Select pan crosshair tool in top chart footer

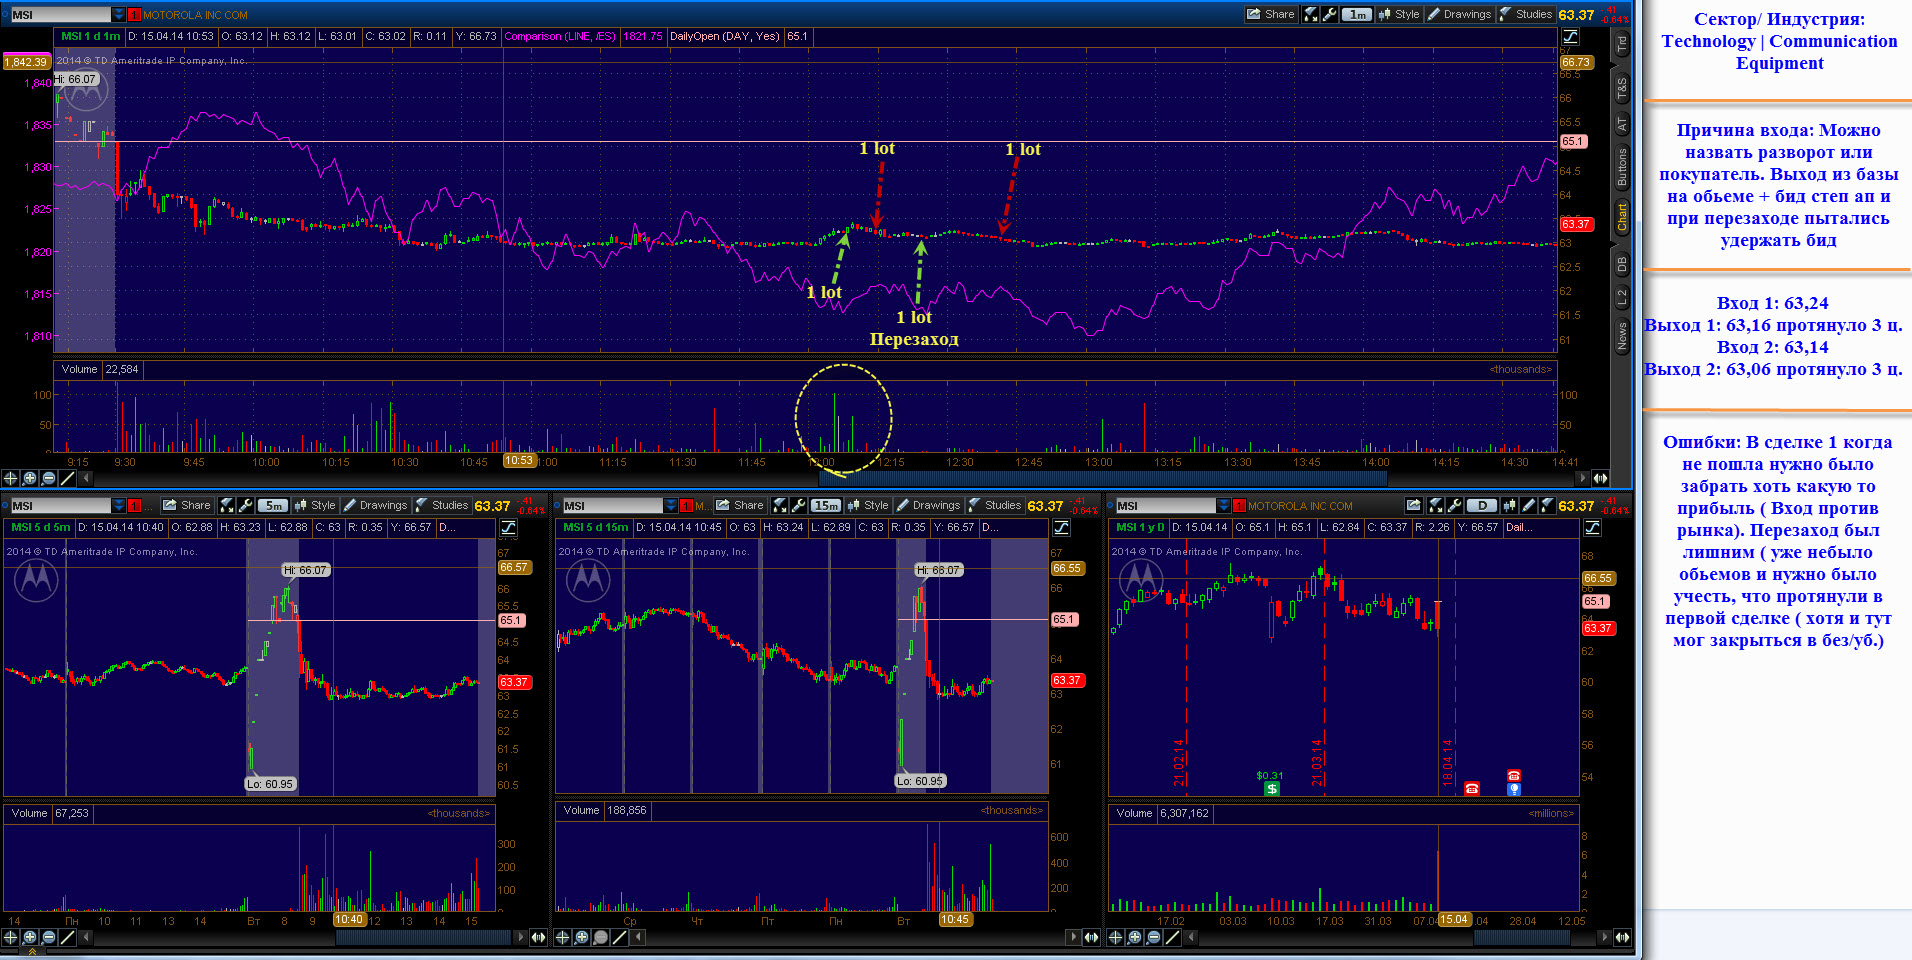point(11,478)
